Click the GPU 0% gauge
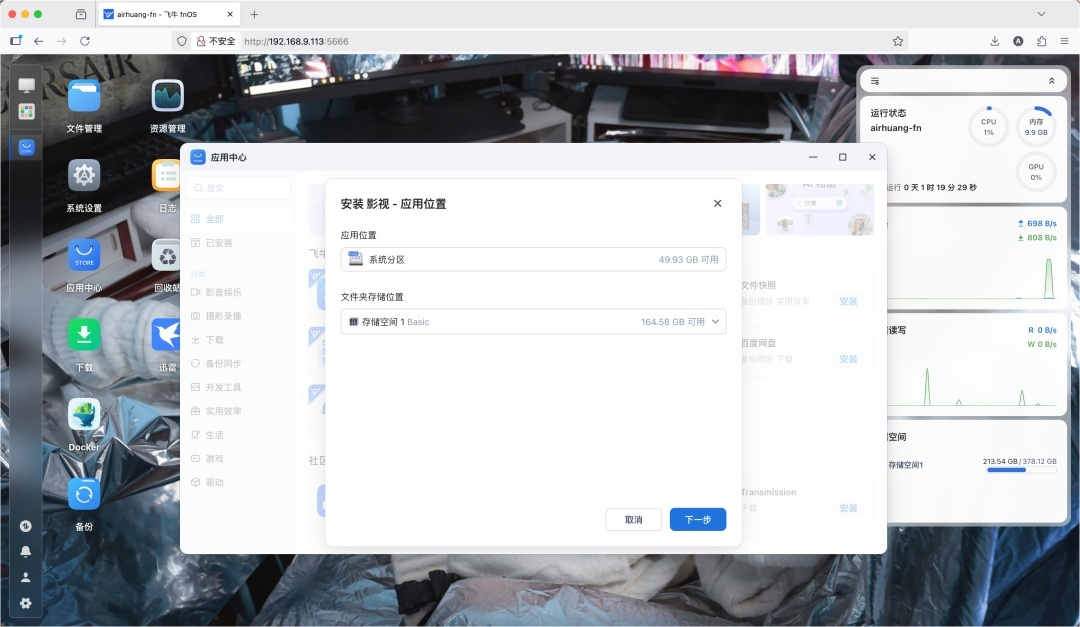The width and height of the screenshot is (1080, 627). pyautogui.click(x=1036, y=172)
